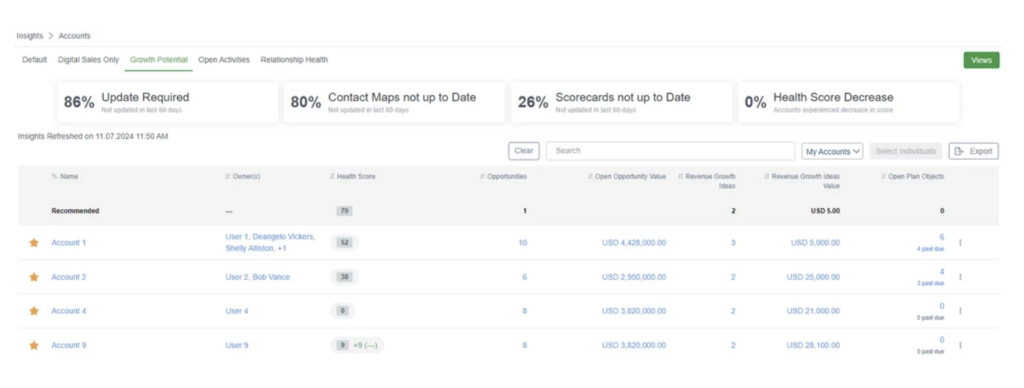
Task: Unstar Account 4 using its star icon
Action: pos(34,311)
